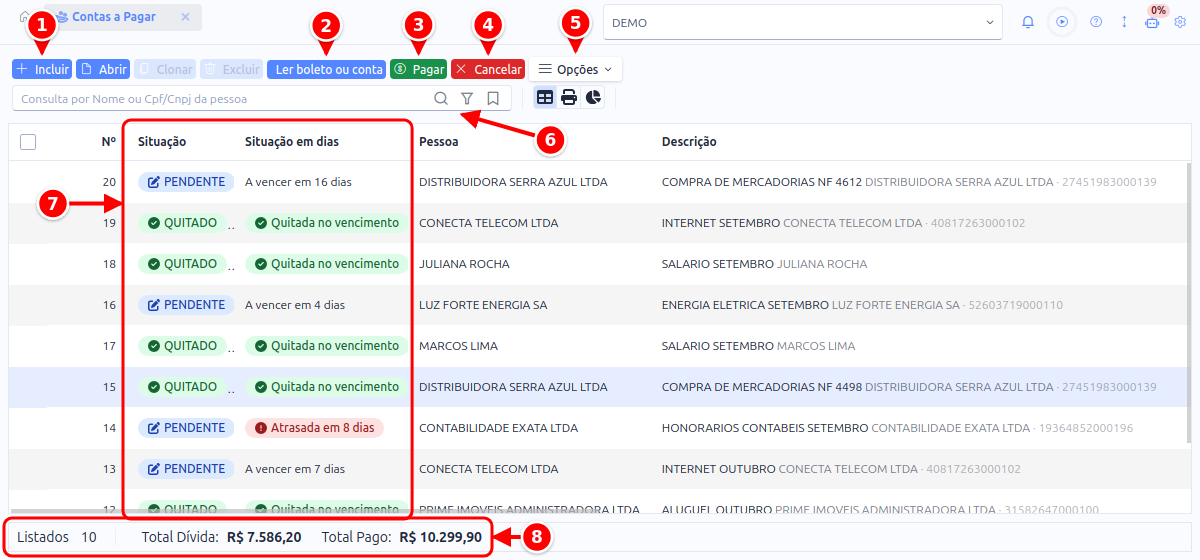Click the red Cancelar button
The height and width of the screenshot is (560, 1200).
click(x=488, y=69)
